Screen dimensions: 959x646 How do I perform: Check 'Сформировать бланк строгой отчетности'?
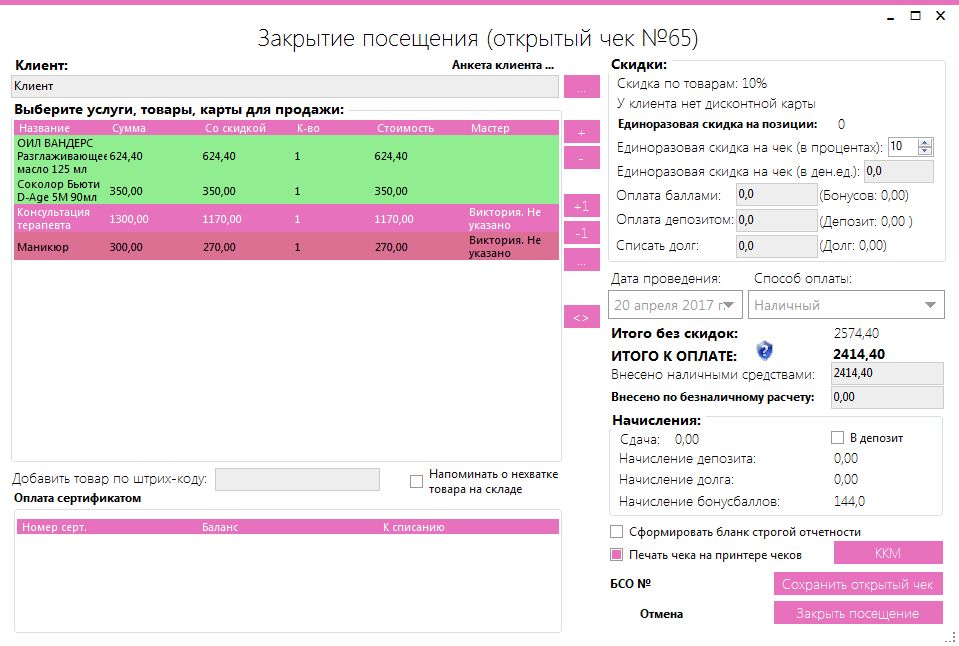616,532
